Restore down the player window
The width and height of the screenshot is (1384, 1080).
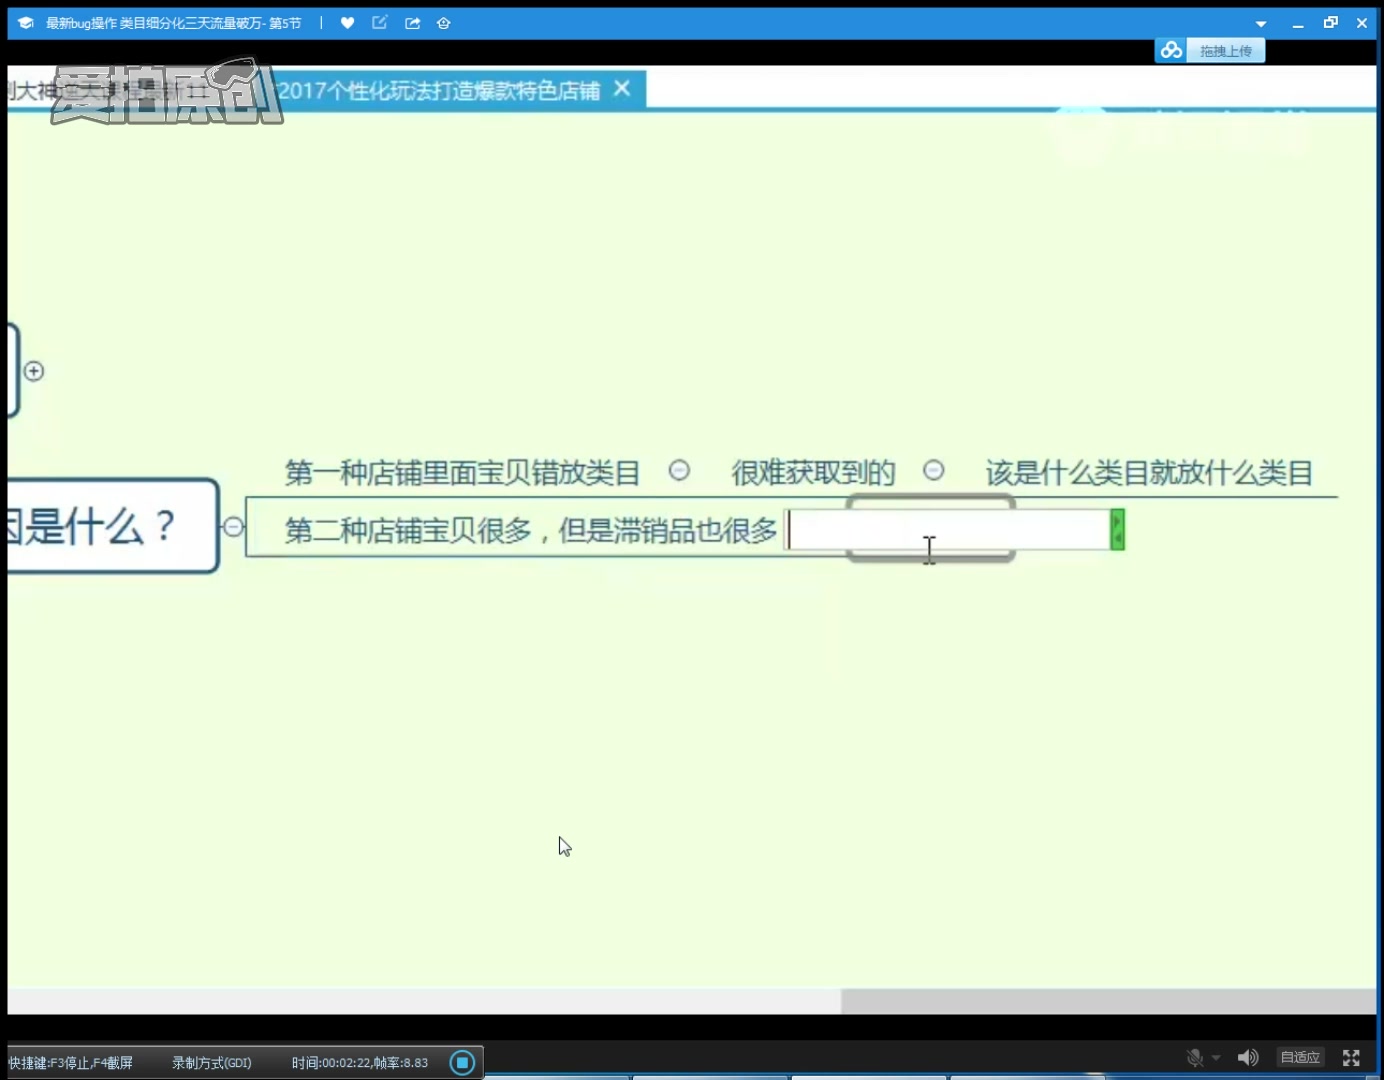coord(1330,22)
